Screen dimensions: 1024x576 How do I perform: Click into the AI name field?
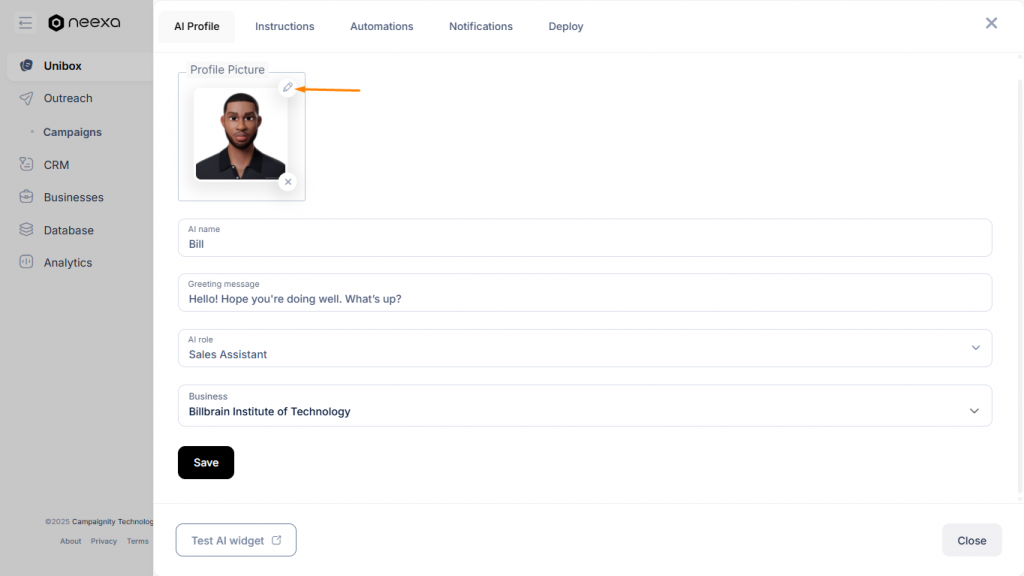(x=585, y=238)
